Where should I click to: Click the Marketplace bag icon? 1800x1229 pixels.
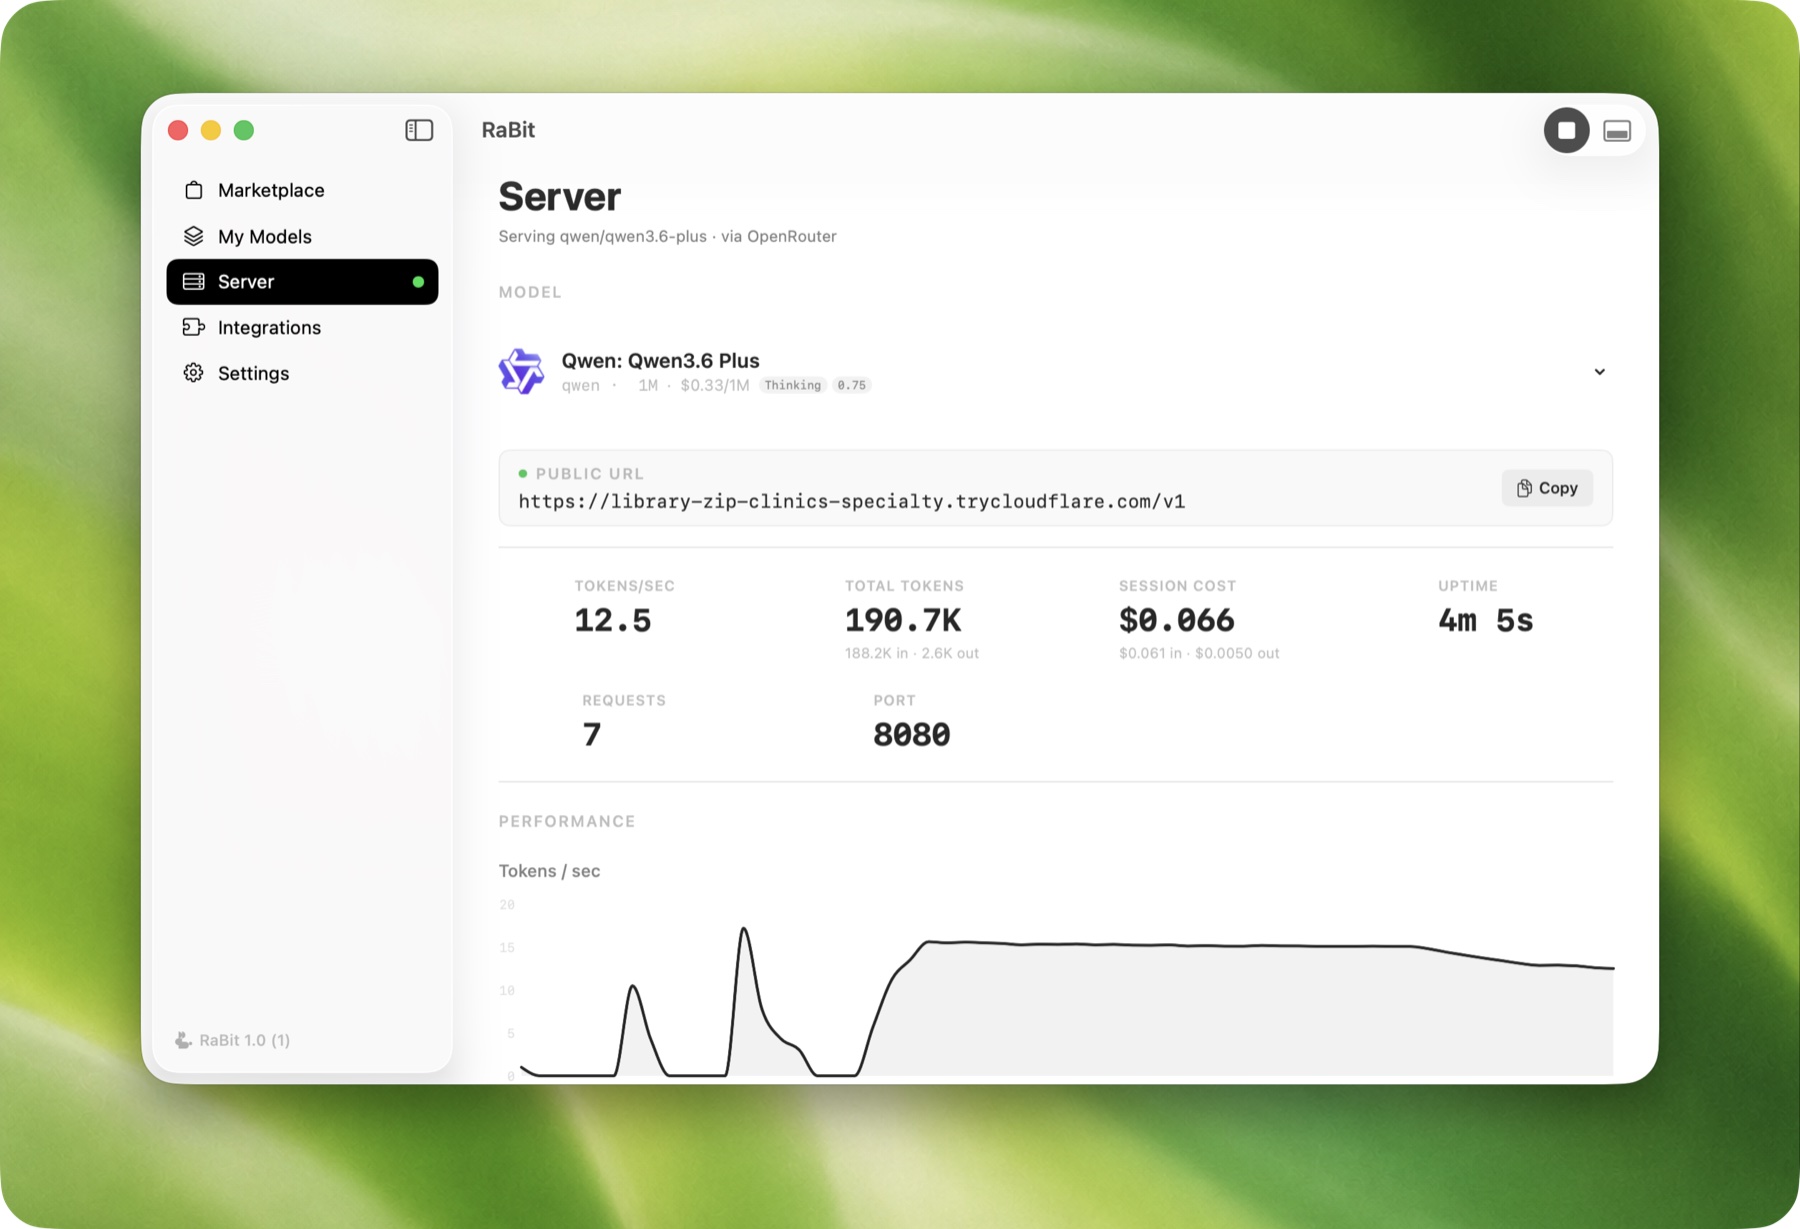pos(194,190)
